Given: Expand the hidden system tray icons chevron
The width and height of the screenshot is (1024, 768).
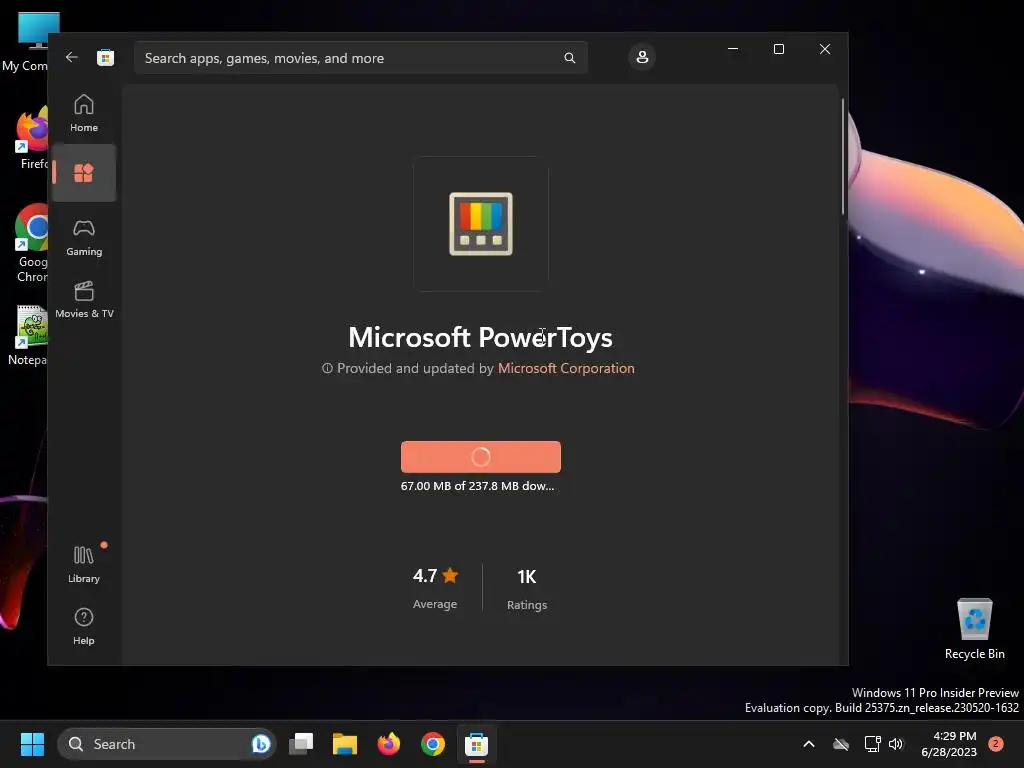Looking at the screenshot, I should coord(808,744).
